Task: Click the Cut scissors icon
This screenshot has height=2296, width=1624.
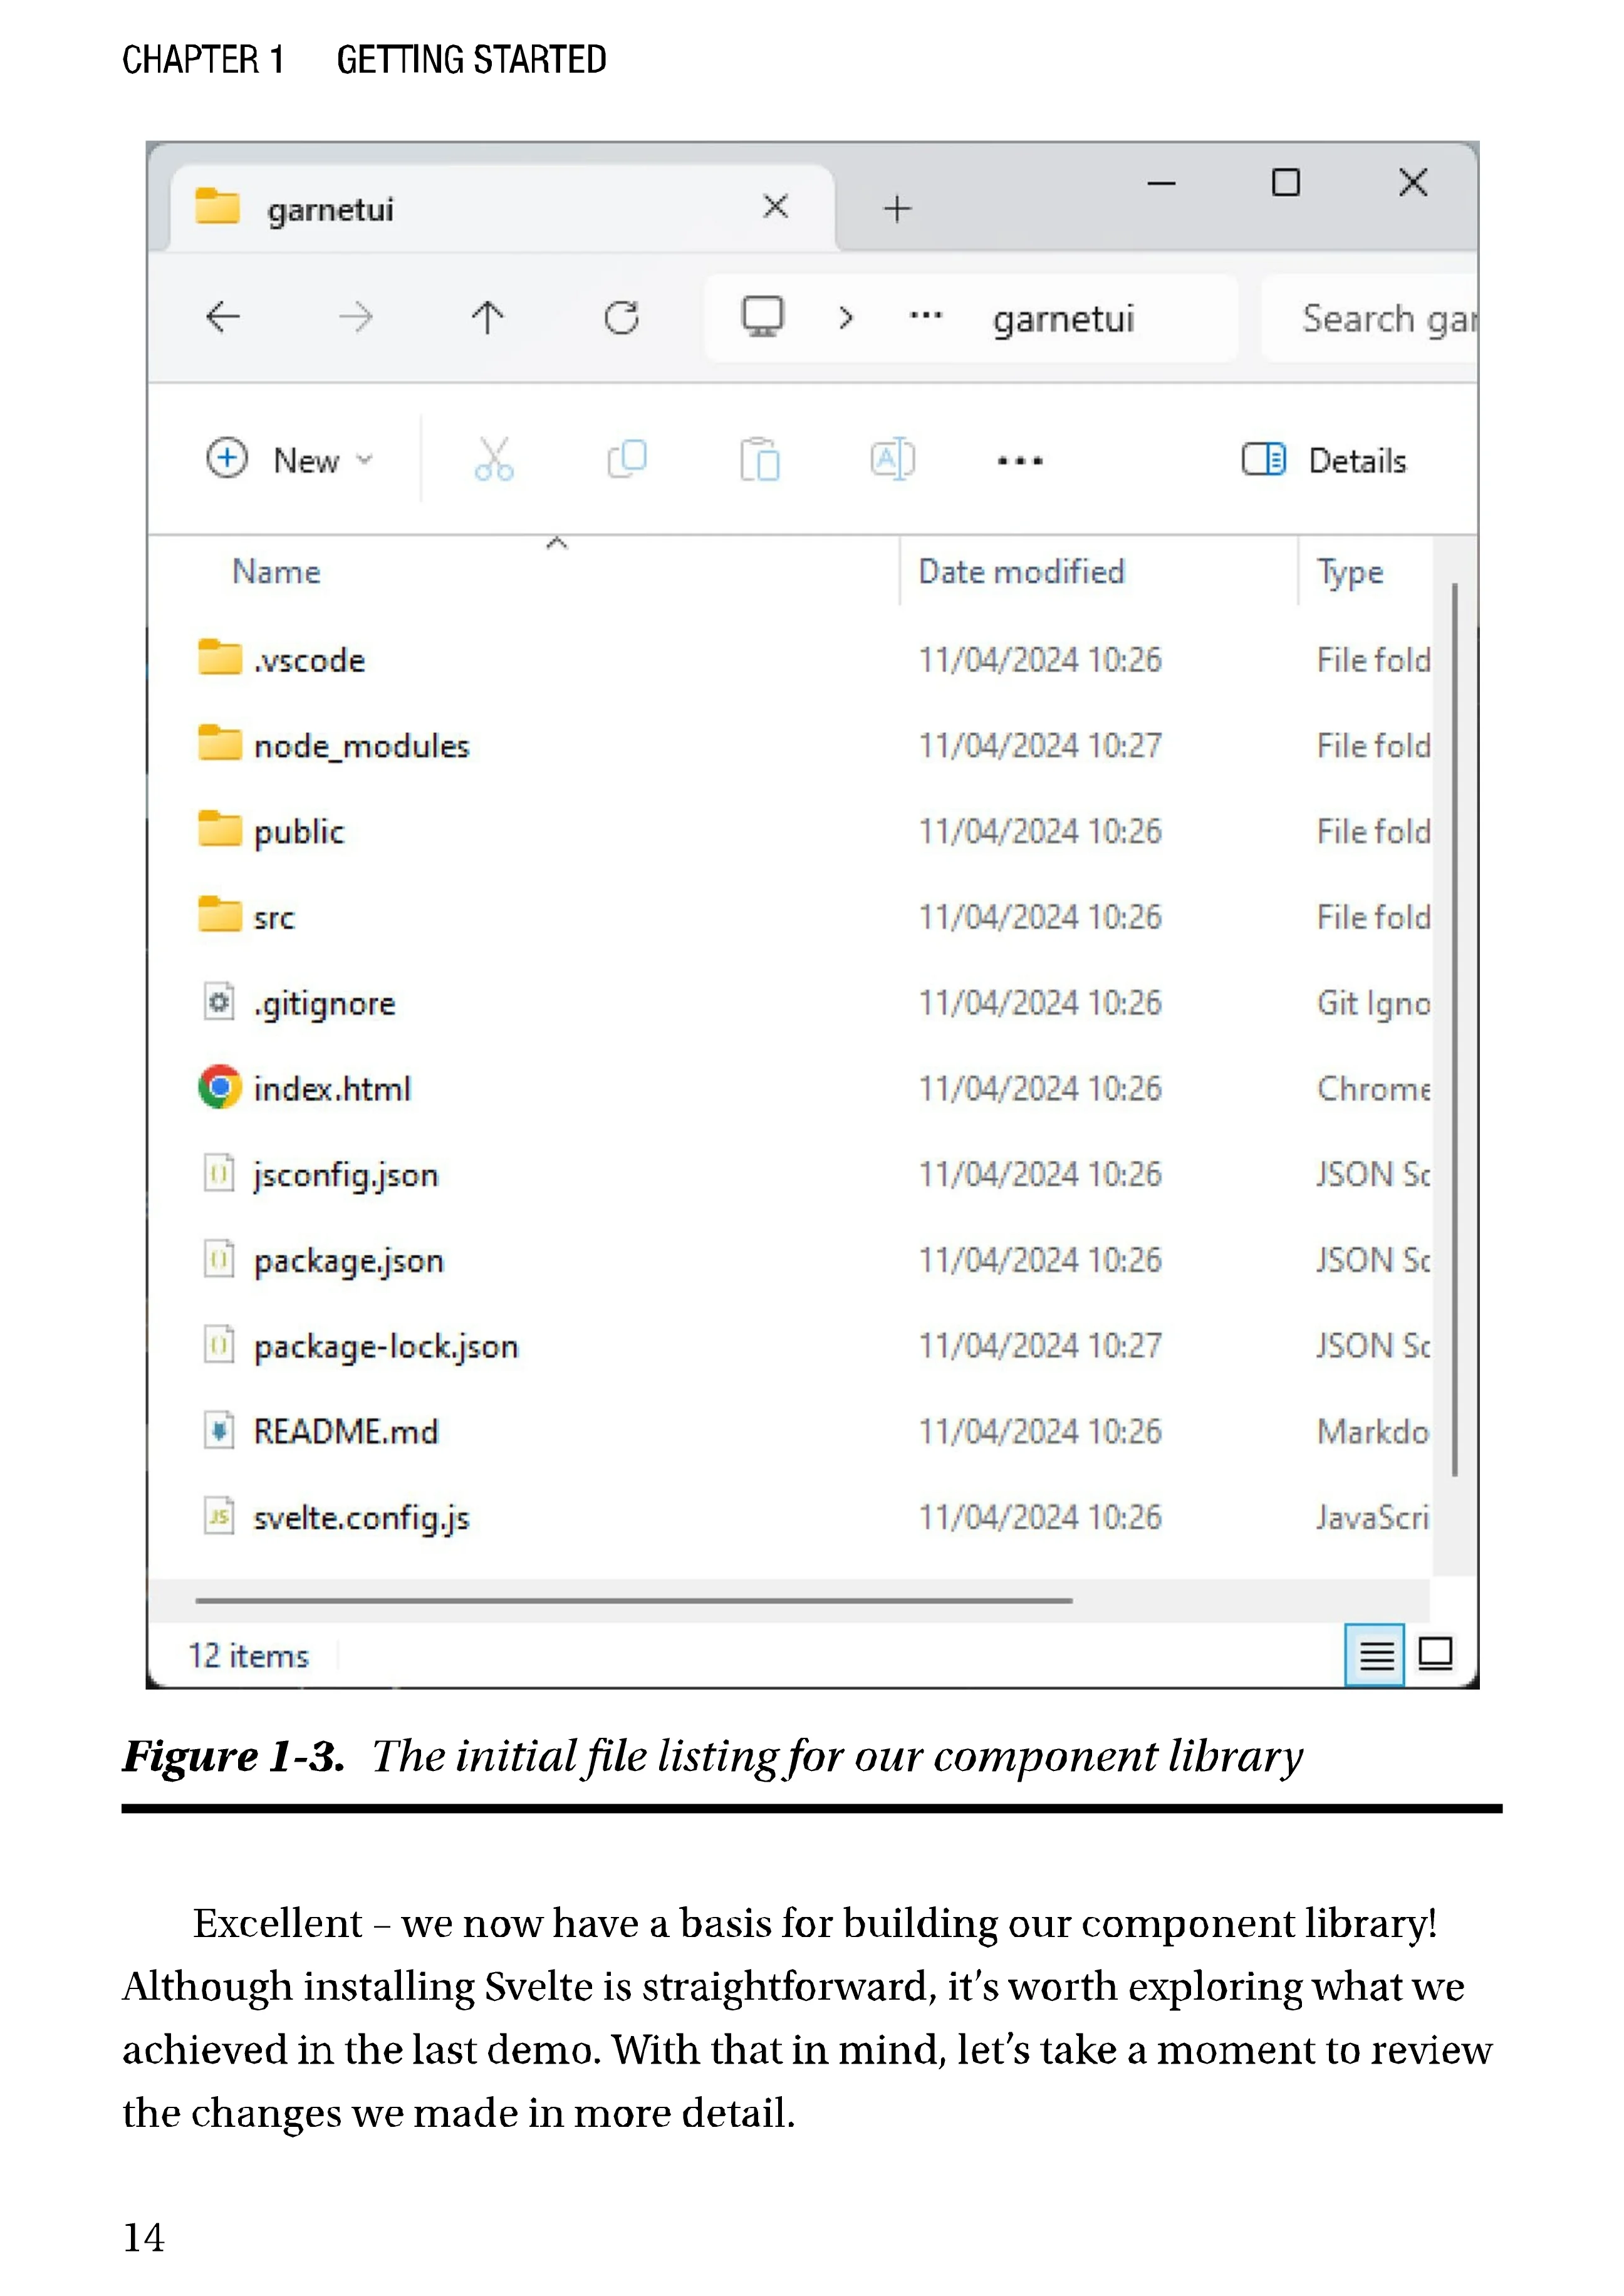Action: pos(494,460)
